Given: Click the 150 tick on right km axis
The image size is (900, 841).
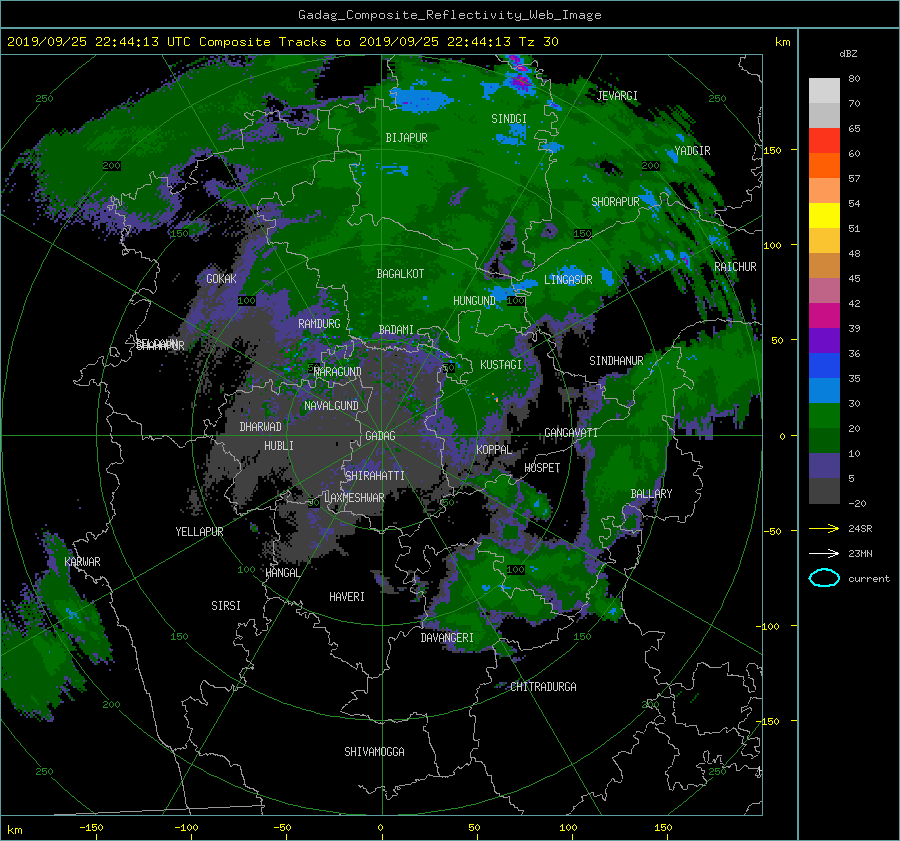Looking at the screenshot, I should (773, 150).
